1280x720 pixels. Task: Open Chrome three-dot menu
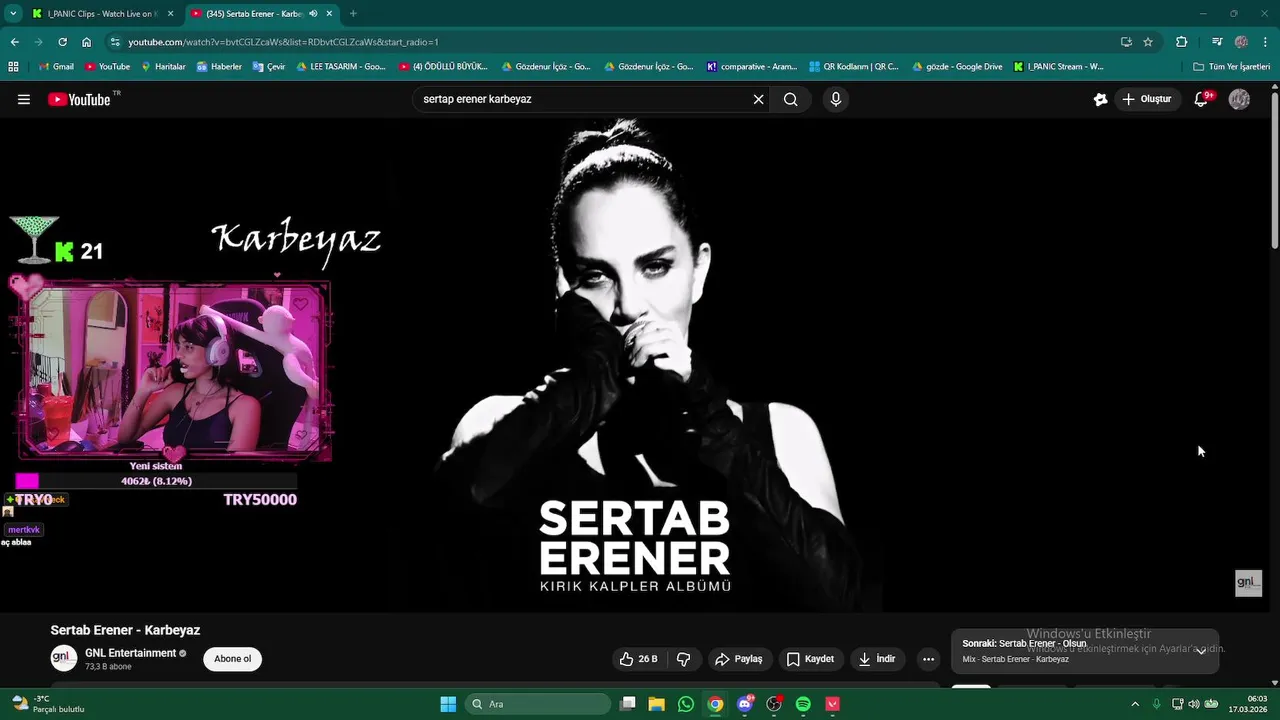point(1265,42)
